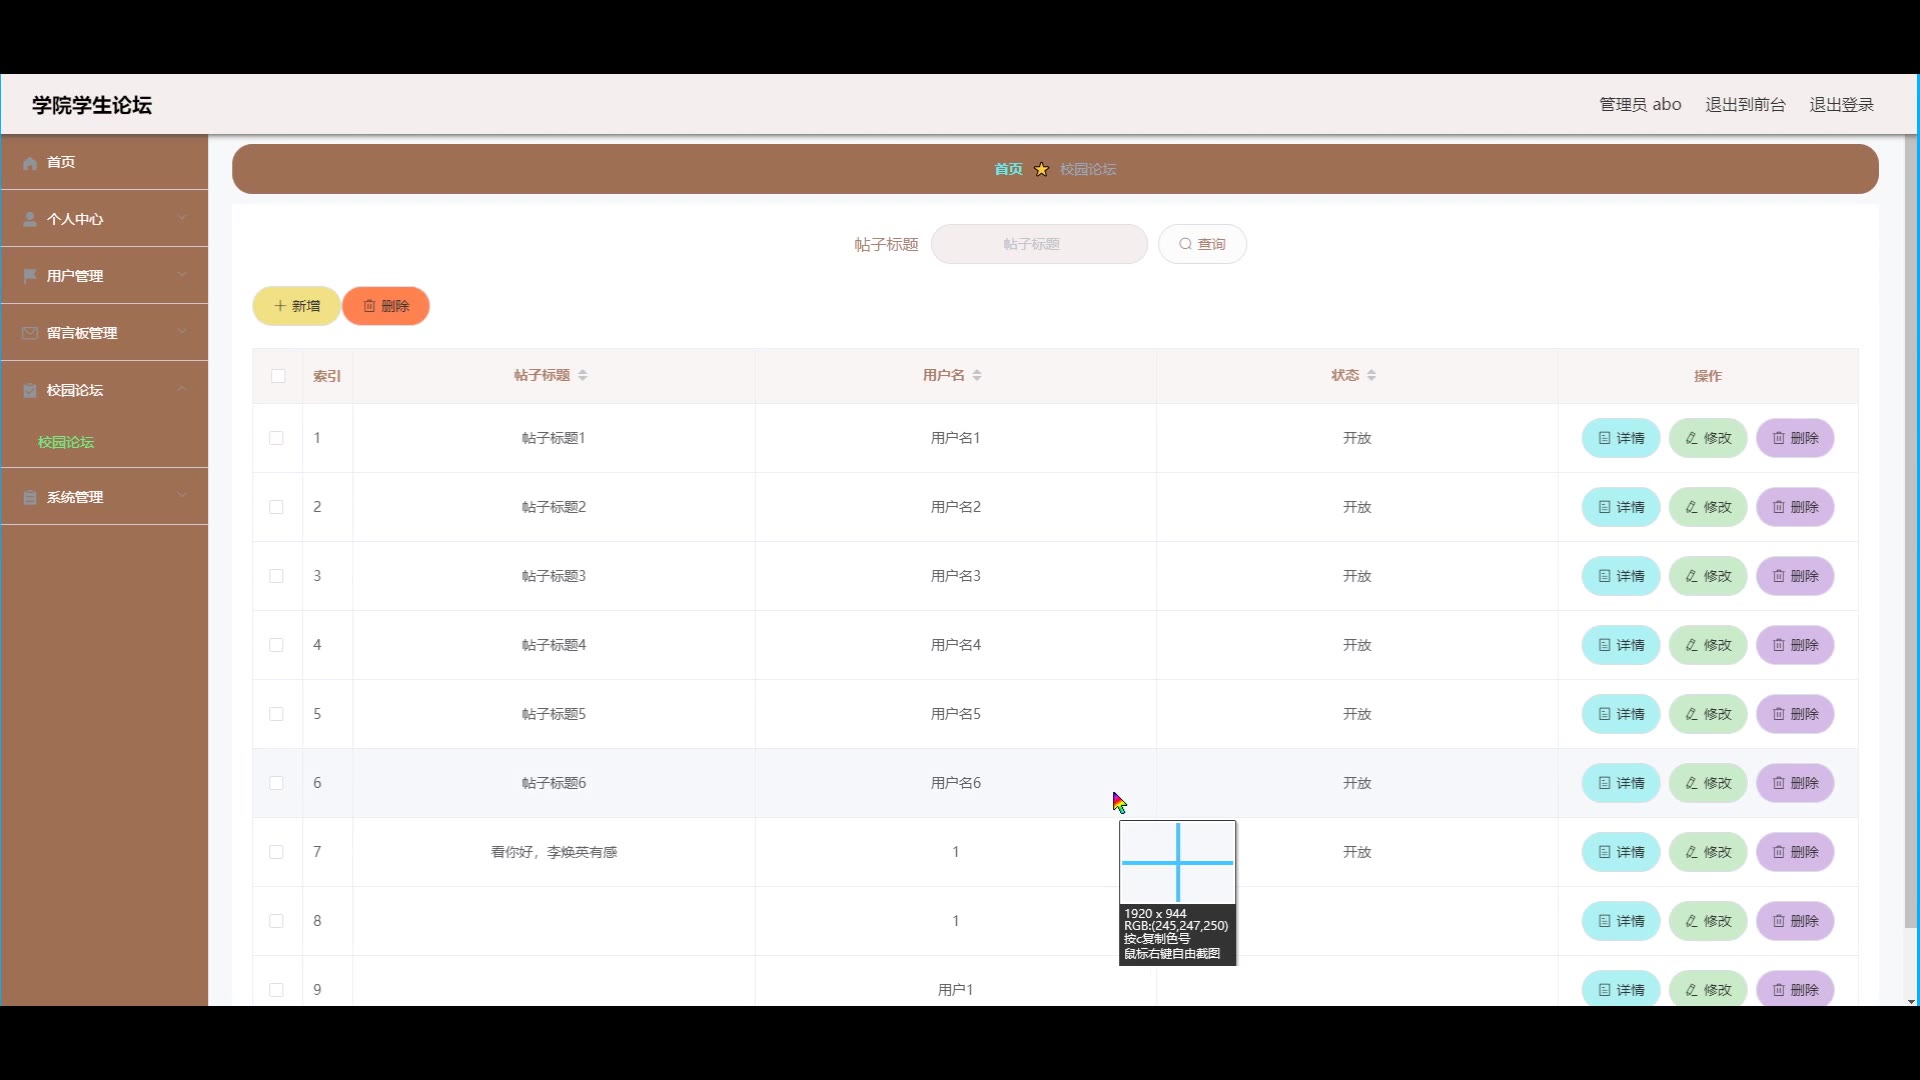Focus the 帖子标题 search input field
The height and width of the screenshot is (1080, 1920).
coord(1039,244)
